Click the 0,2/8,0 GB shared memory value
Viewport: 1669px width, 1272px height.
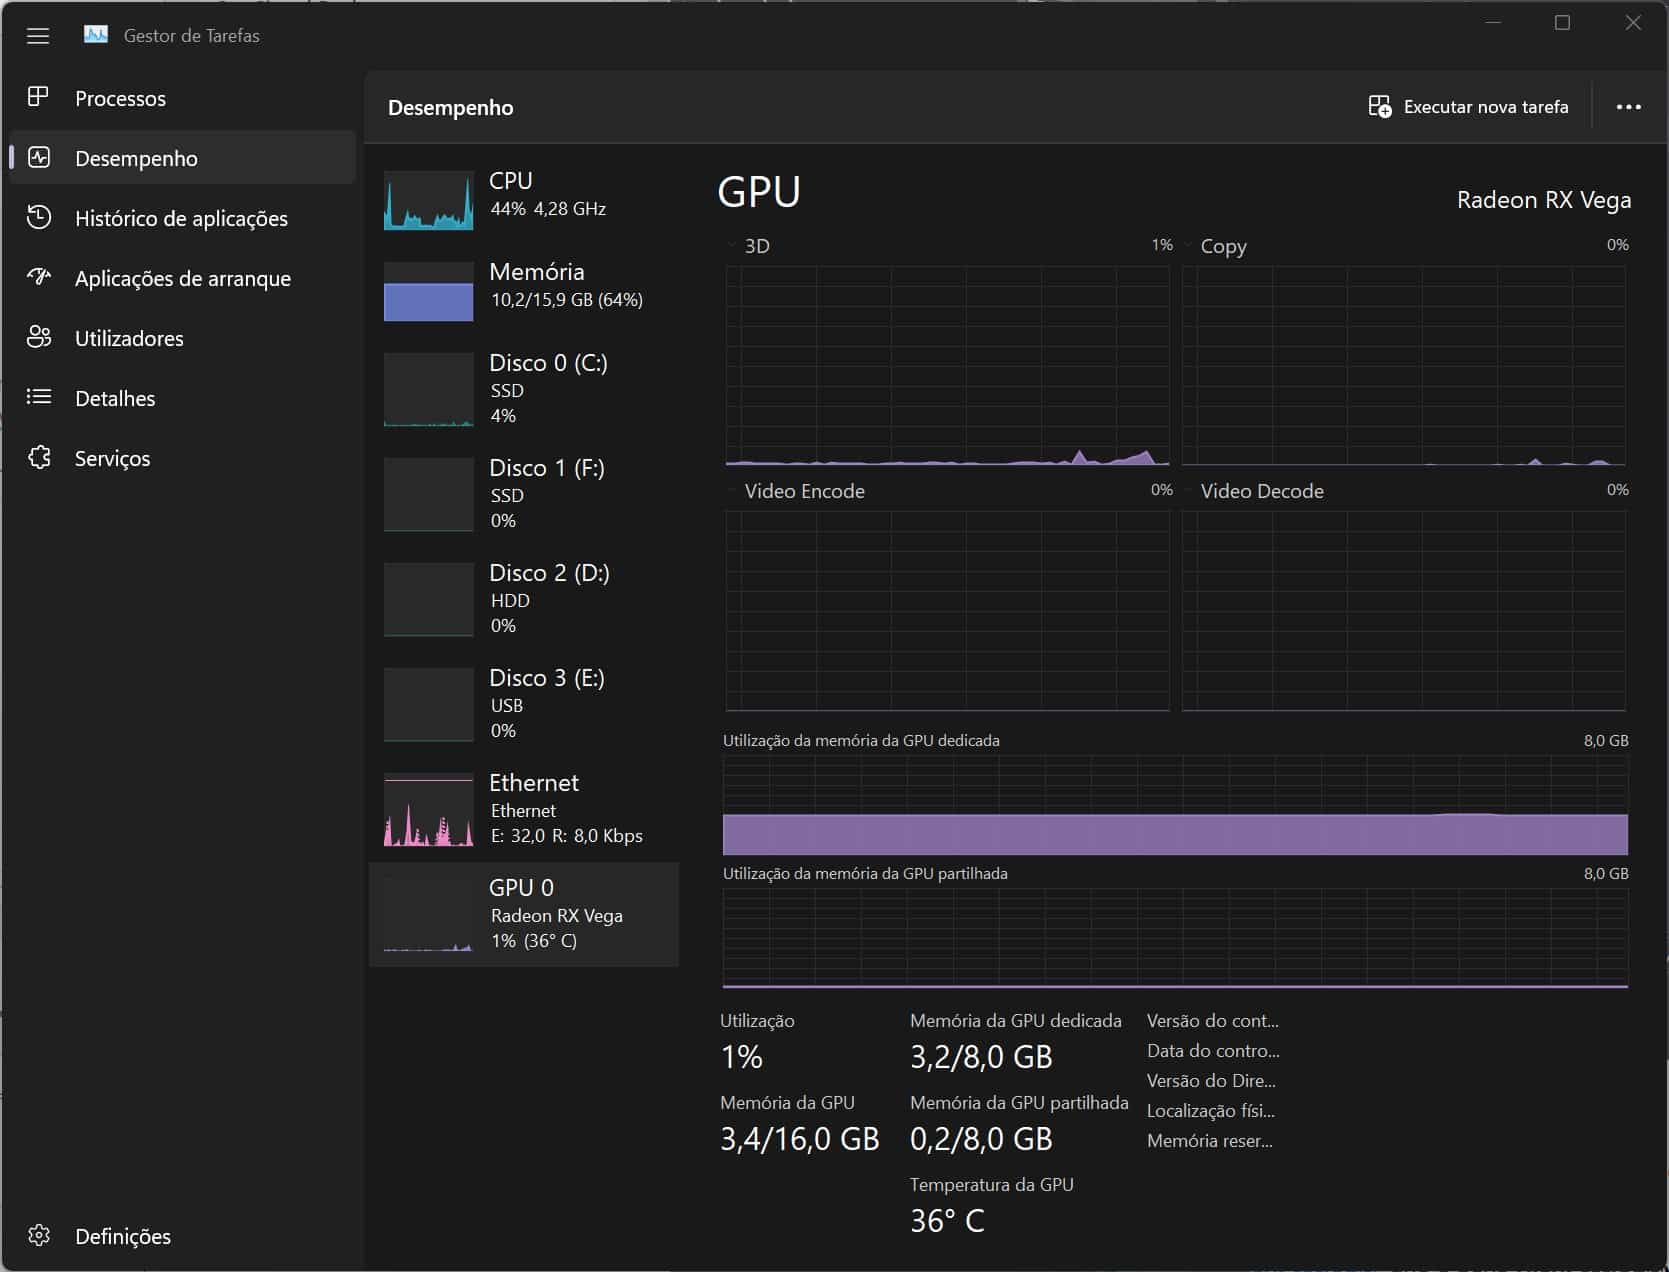[981, 1139]
